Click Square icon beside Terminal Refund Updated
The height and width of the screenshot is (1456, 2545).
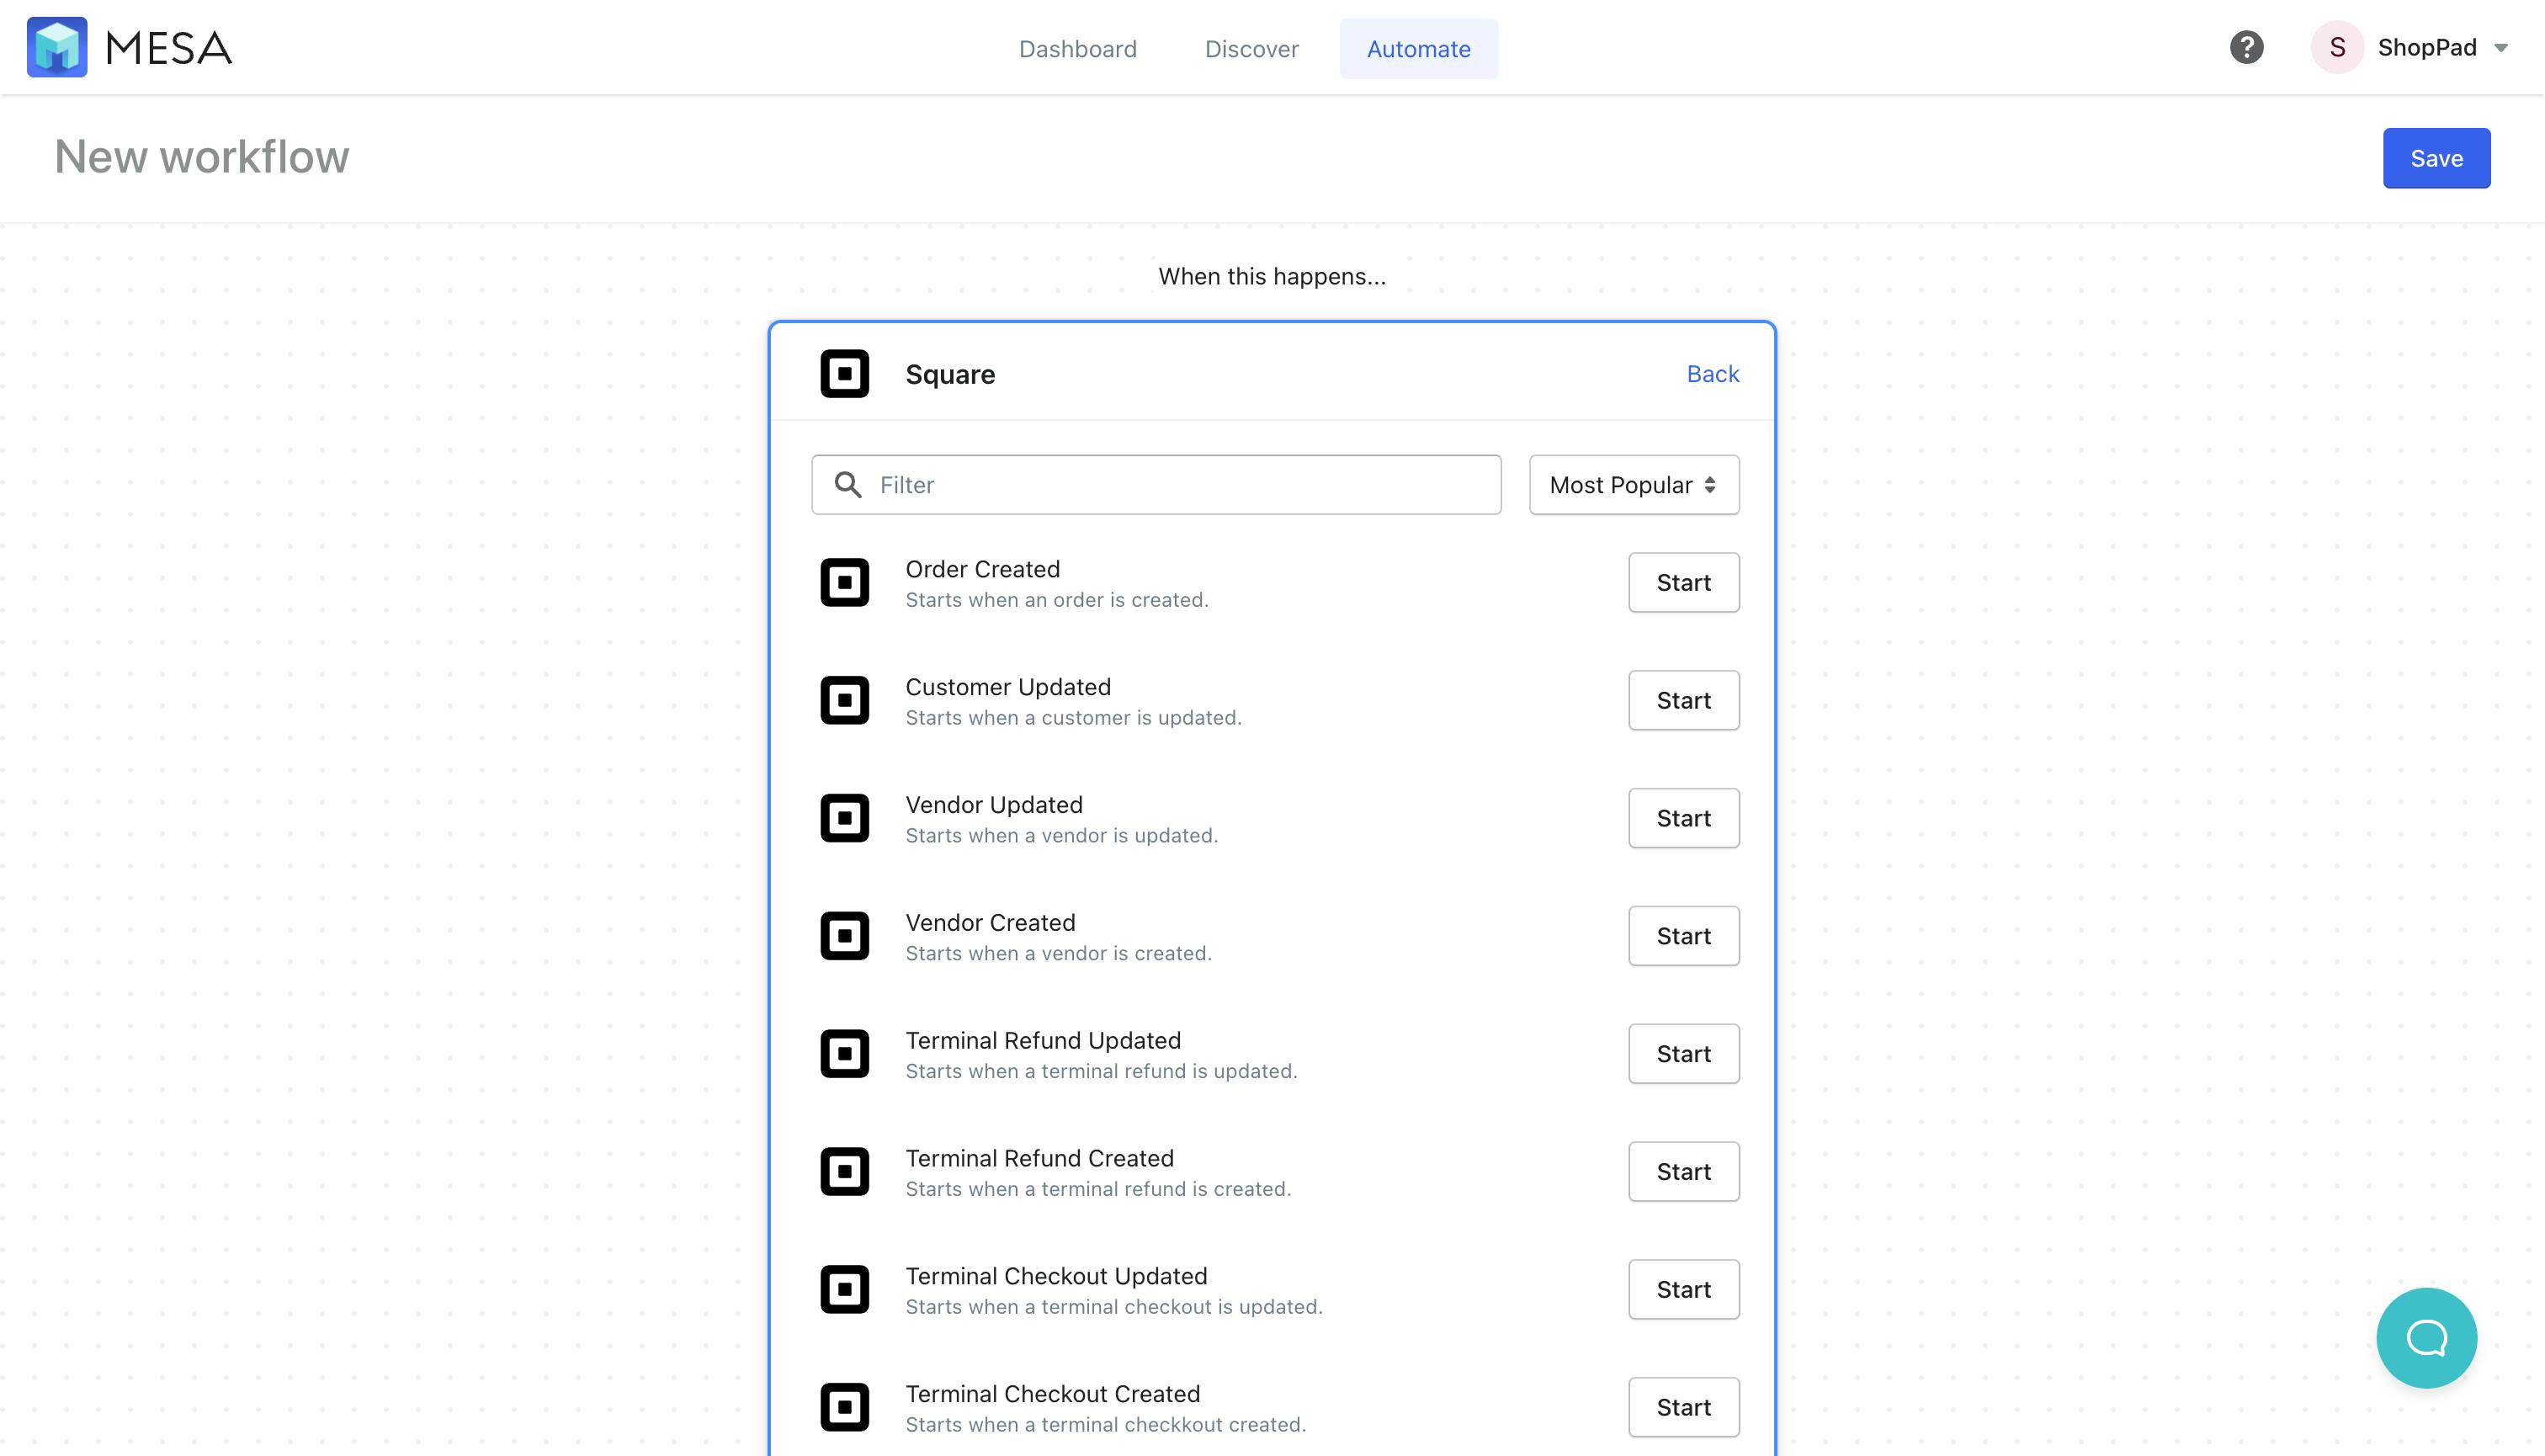(x=844, y=1054)
